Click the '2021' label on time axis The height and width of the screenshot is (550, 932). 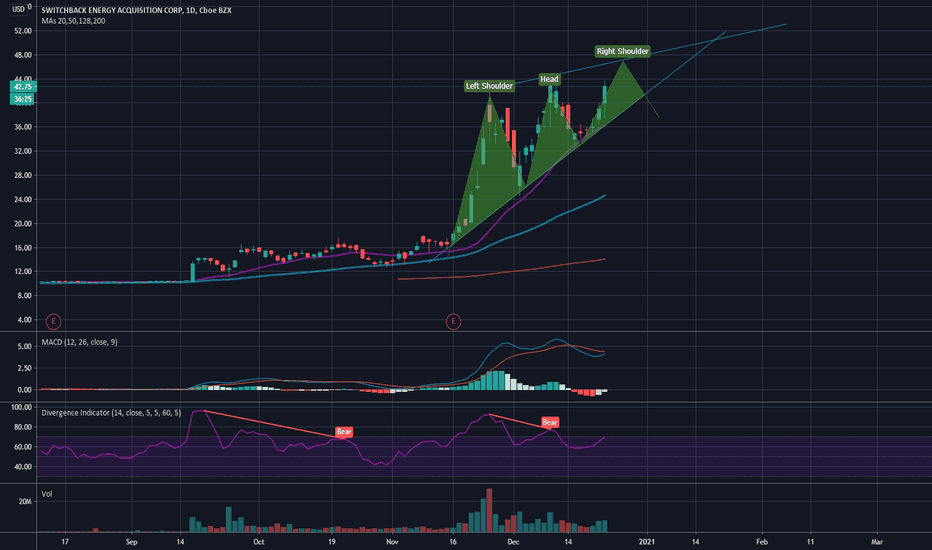647,542
